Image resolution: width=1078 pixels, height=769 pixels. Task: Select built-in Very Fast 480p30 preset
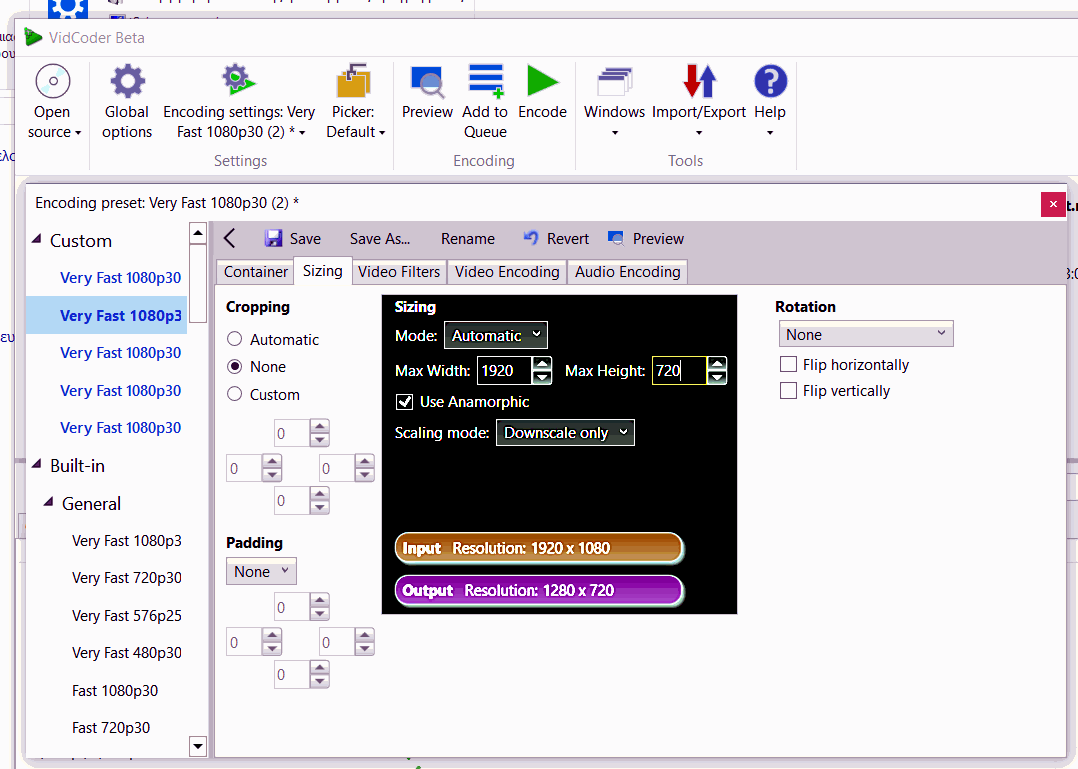point(126,653)
